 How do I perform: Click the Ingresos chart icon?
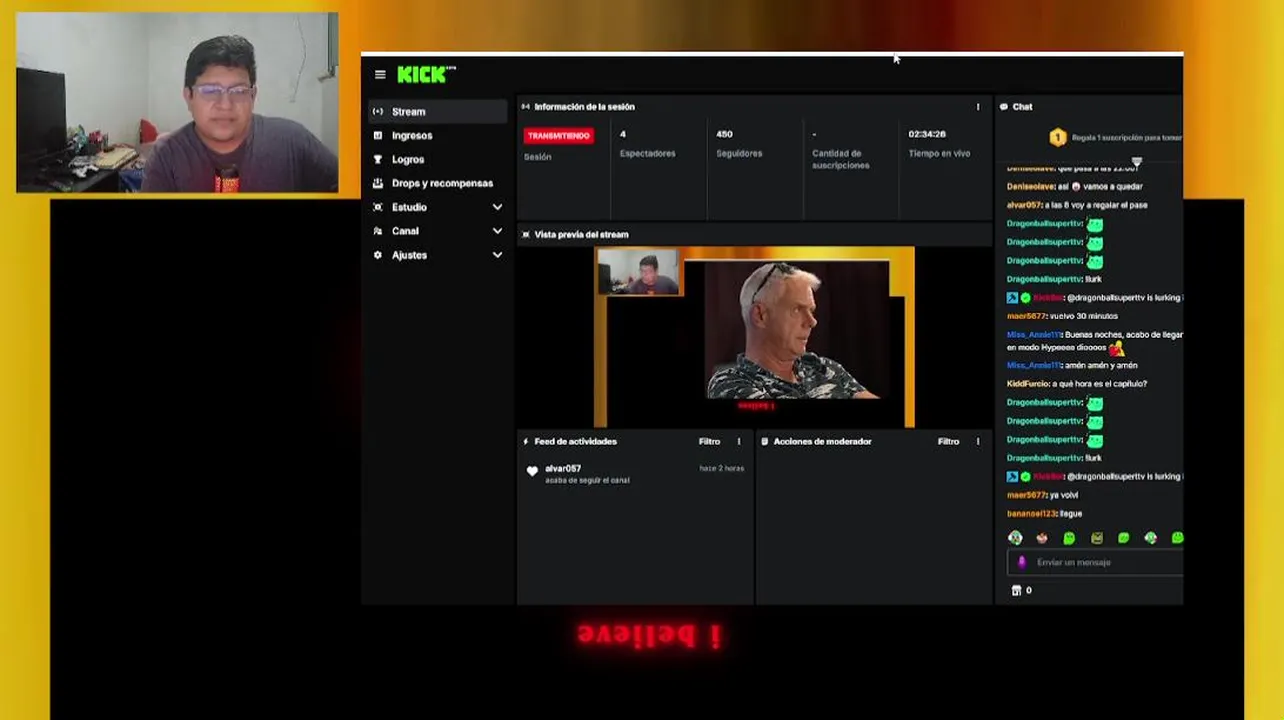(378, 136)
